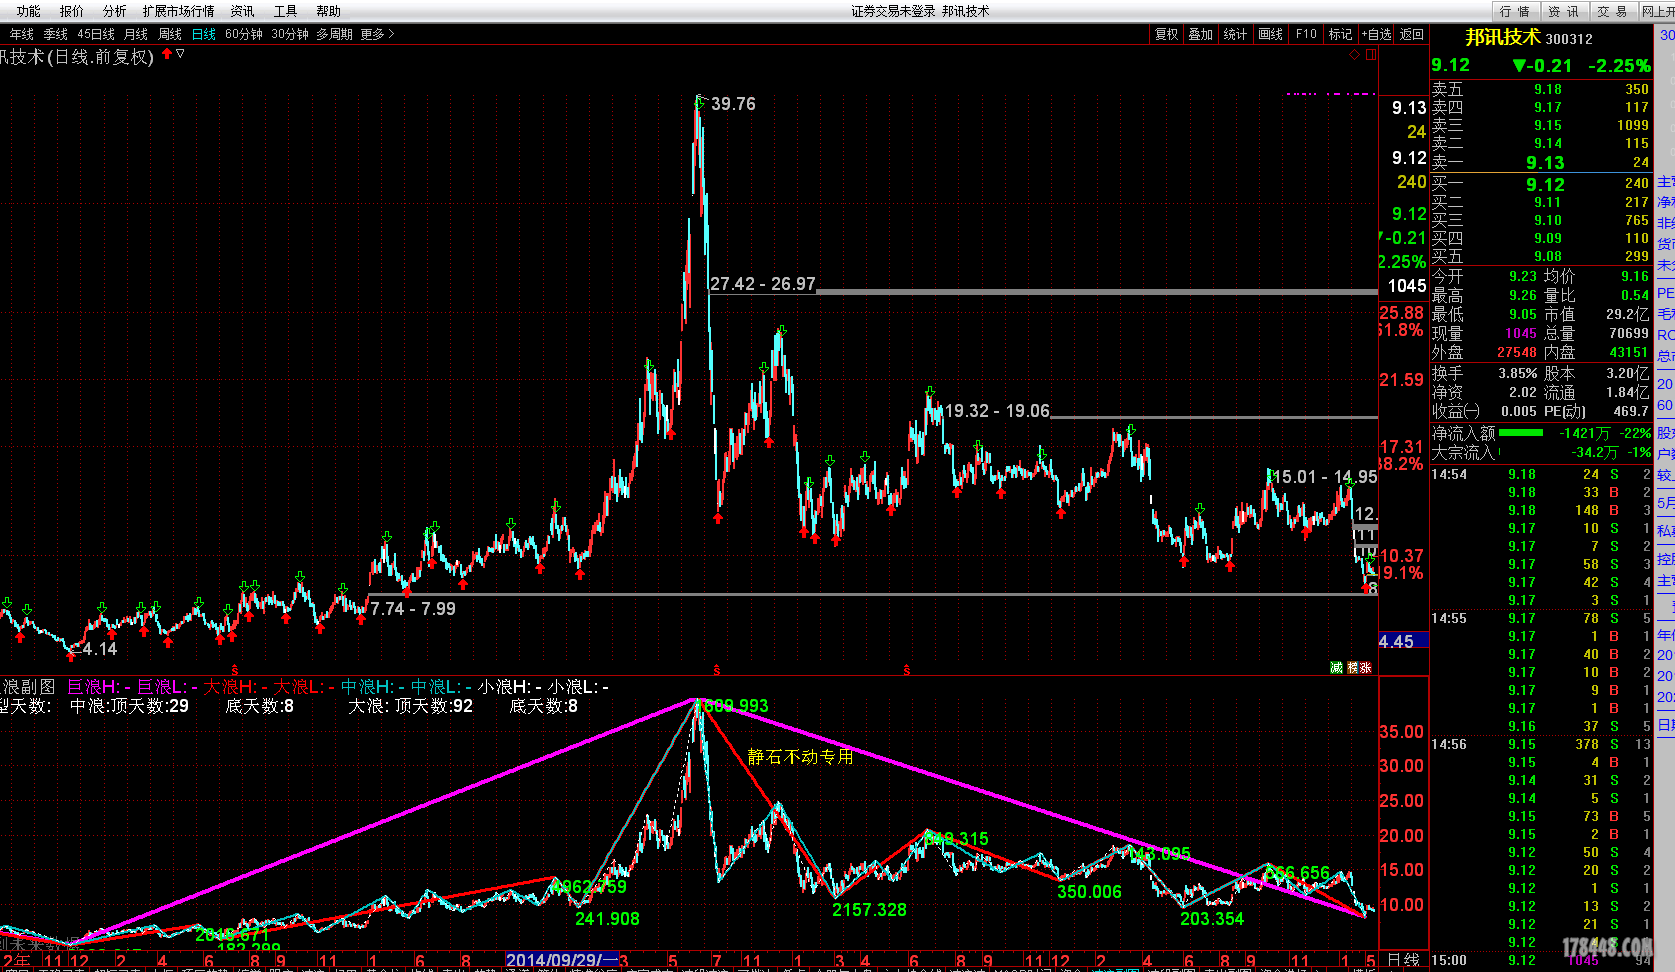Switch chart period to 年线
Image resolution: width=1675 pixels, height=972 pixels.
point(21,34)
